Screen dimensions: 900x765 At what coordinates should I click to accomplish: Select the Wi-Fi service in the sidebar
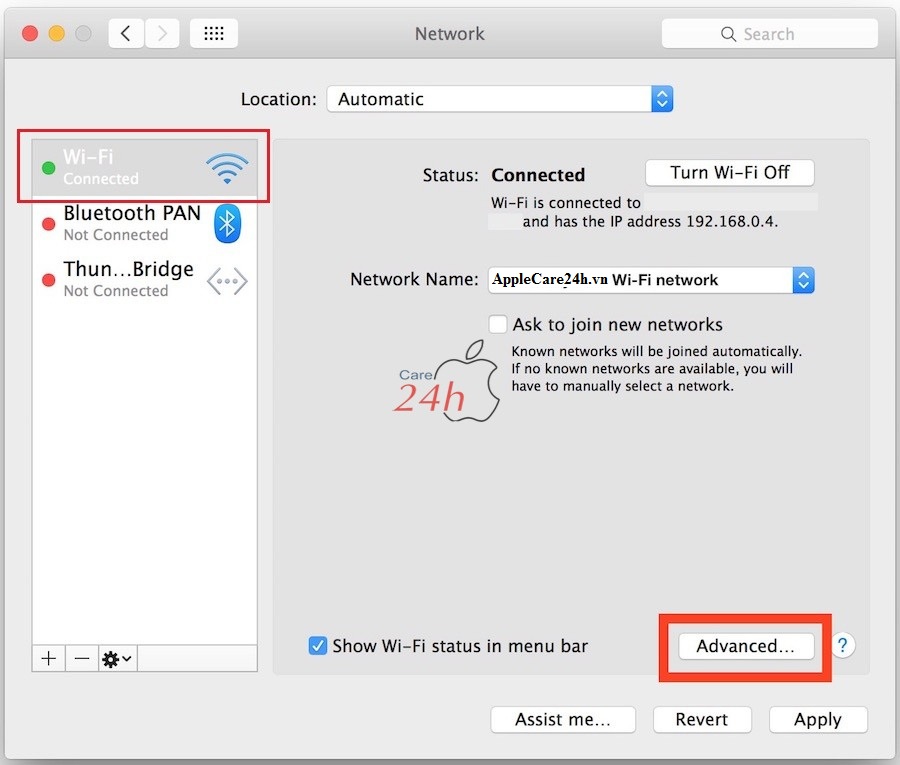(x=145, y=168)
